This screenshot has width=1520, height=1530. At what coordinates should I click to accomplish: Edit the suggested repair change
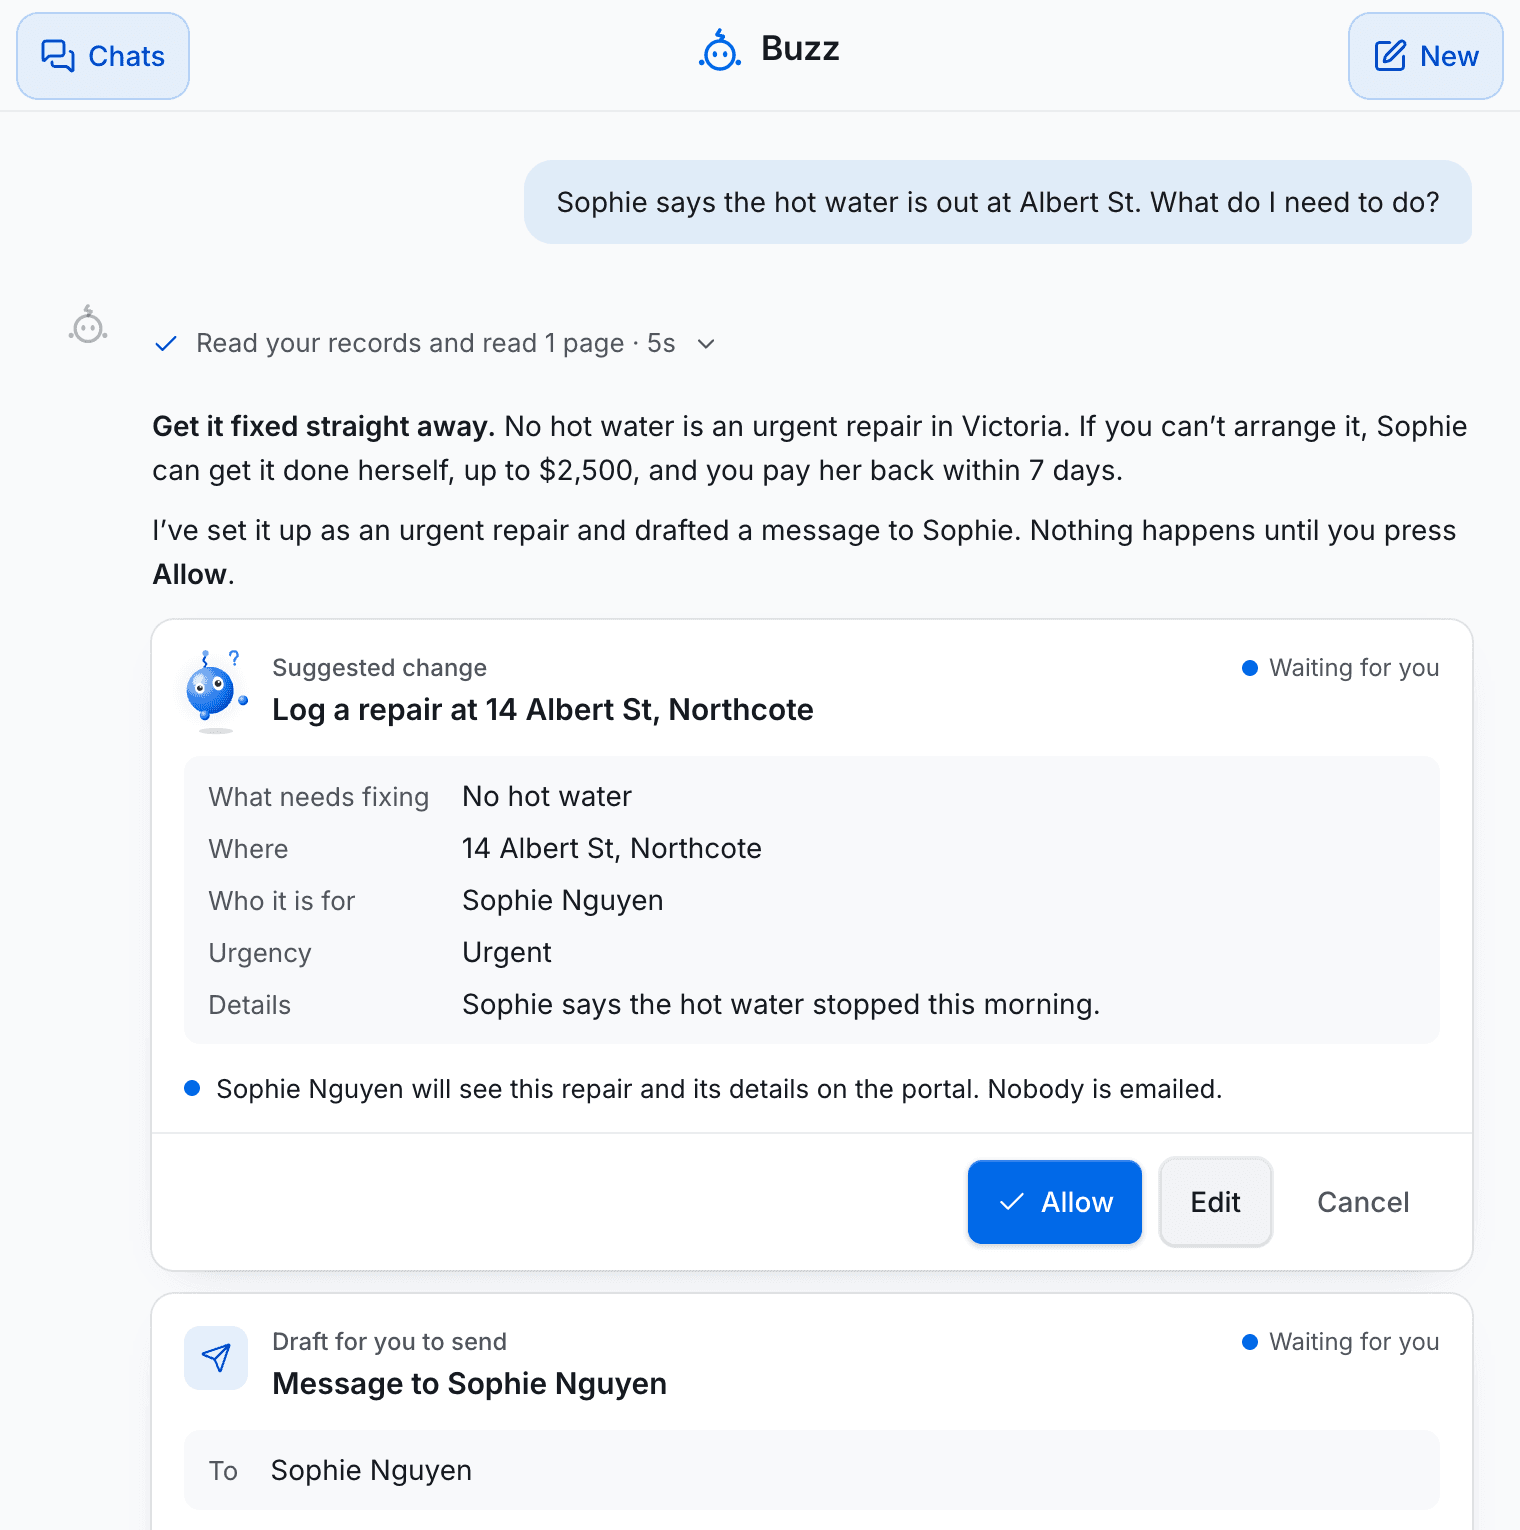coord(1216,1202)
